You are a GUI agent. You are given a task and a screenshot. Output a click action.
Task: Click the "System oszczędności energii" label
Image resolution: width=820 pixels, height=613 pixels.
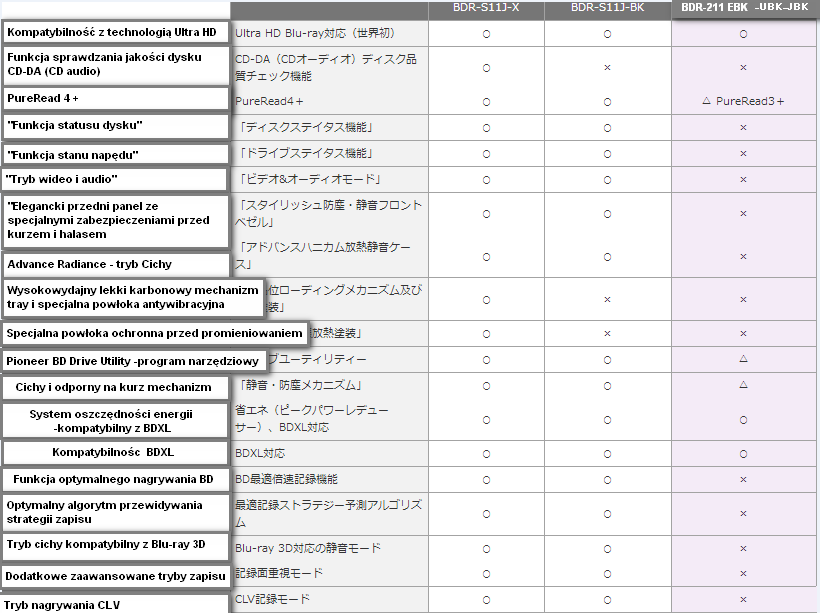point(116,421)
